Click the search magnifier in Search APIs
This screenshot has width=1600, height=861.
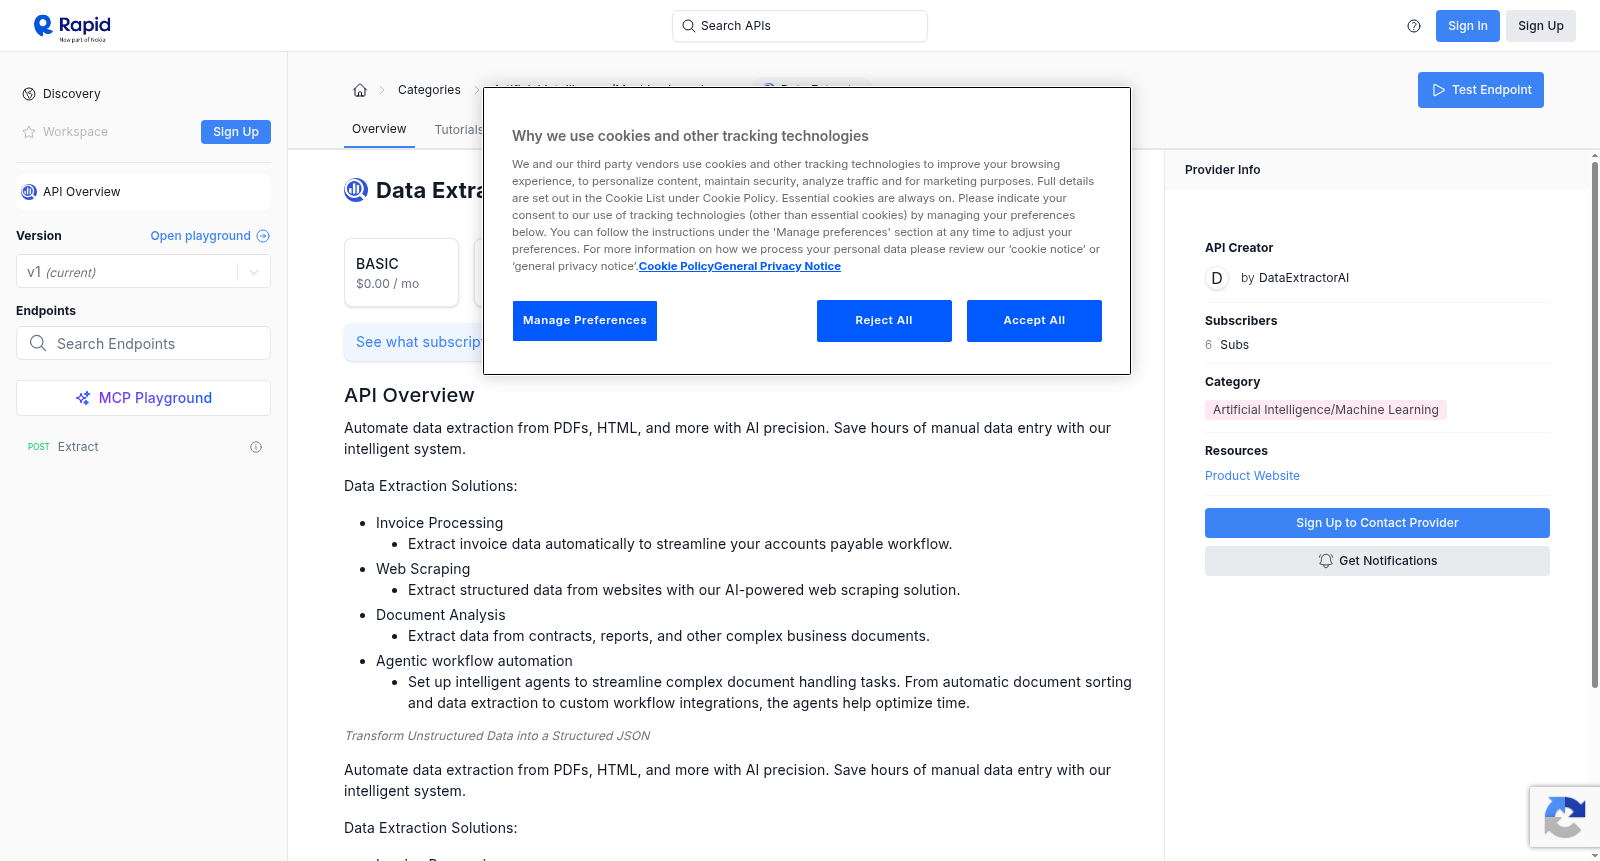pyautogui.click(x=689, y=26)
